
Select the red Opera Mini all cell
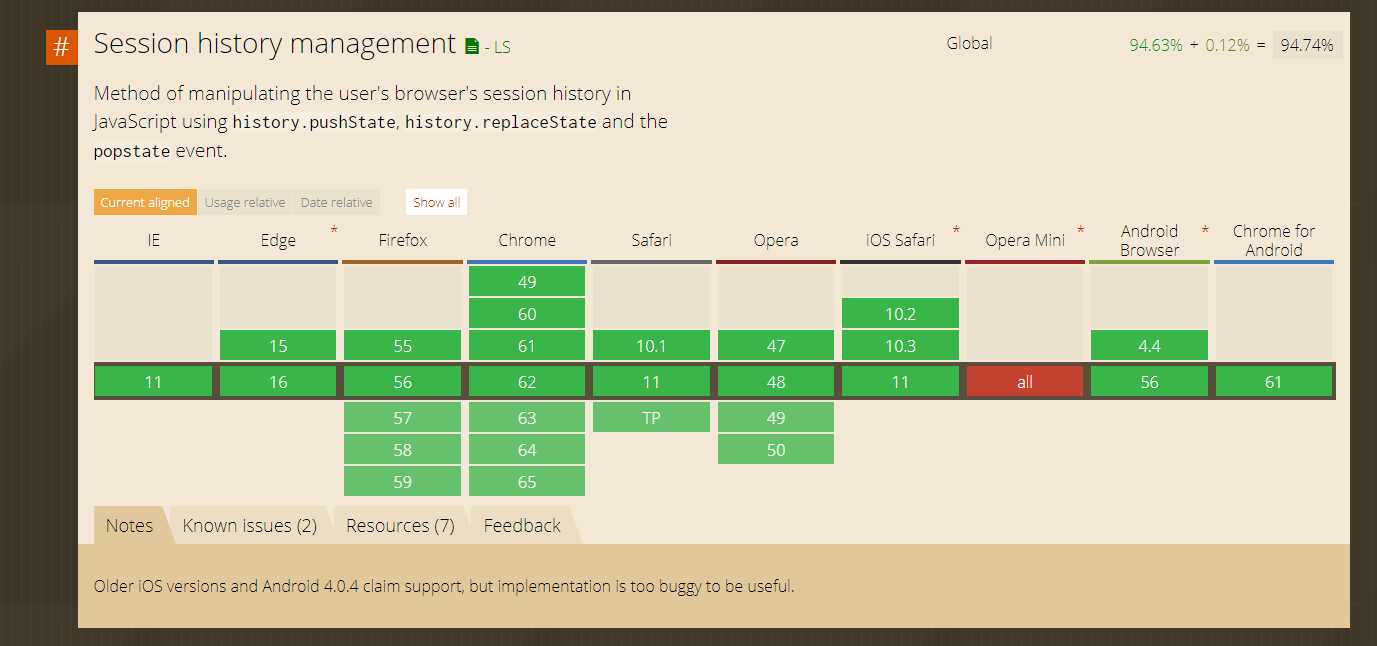1025,382
